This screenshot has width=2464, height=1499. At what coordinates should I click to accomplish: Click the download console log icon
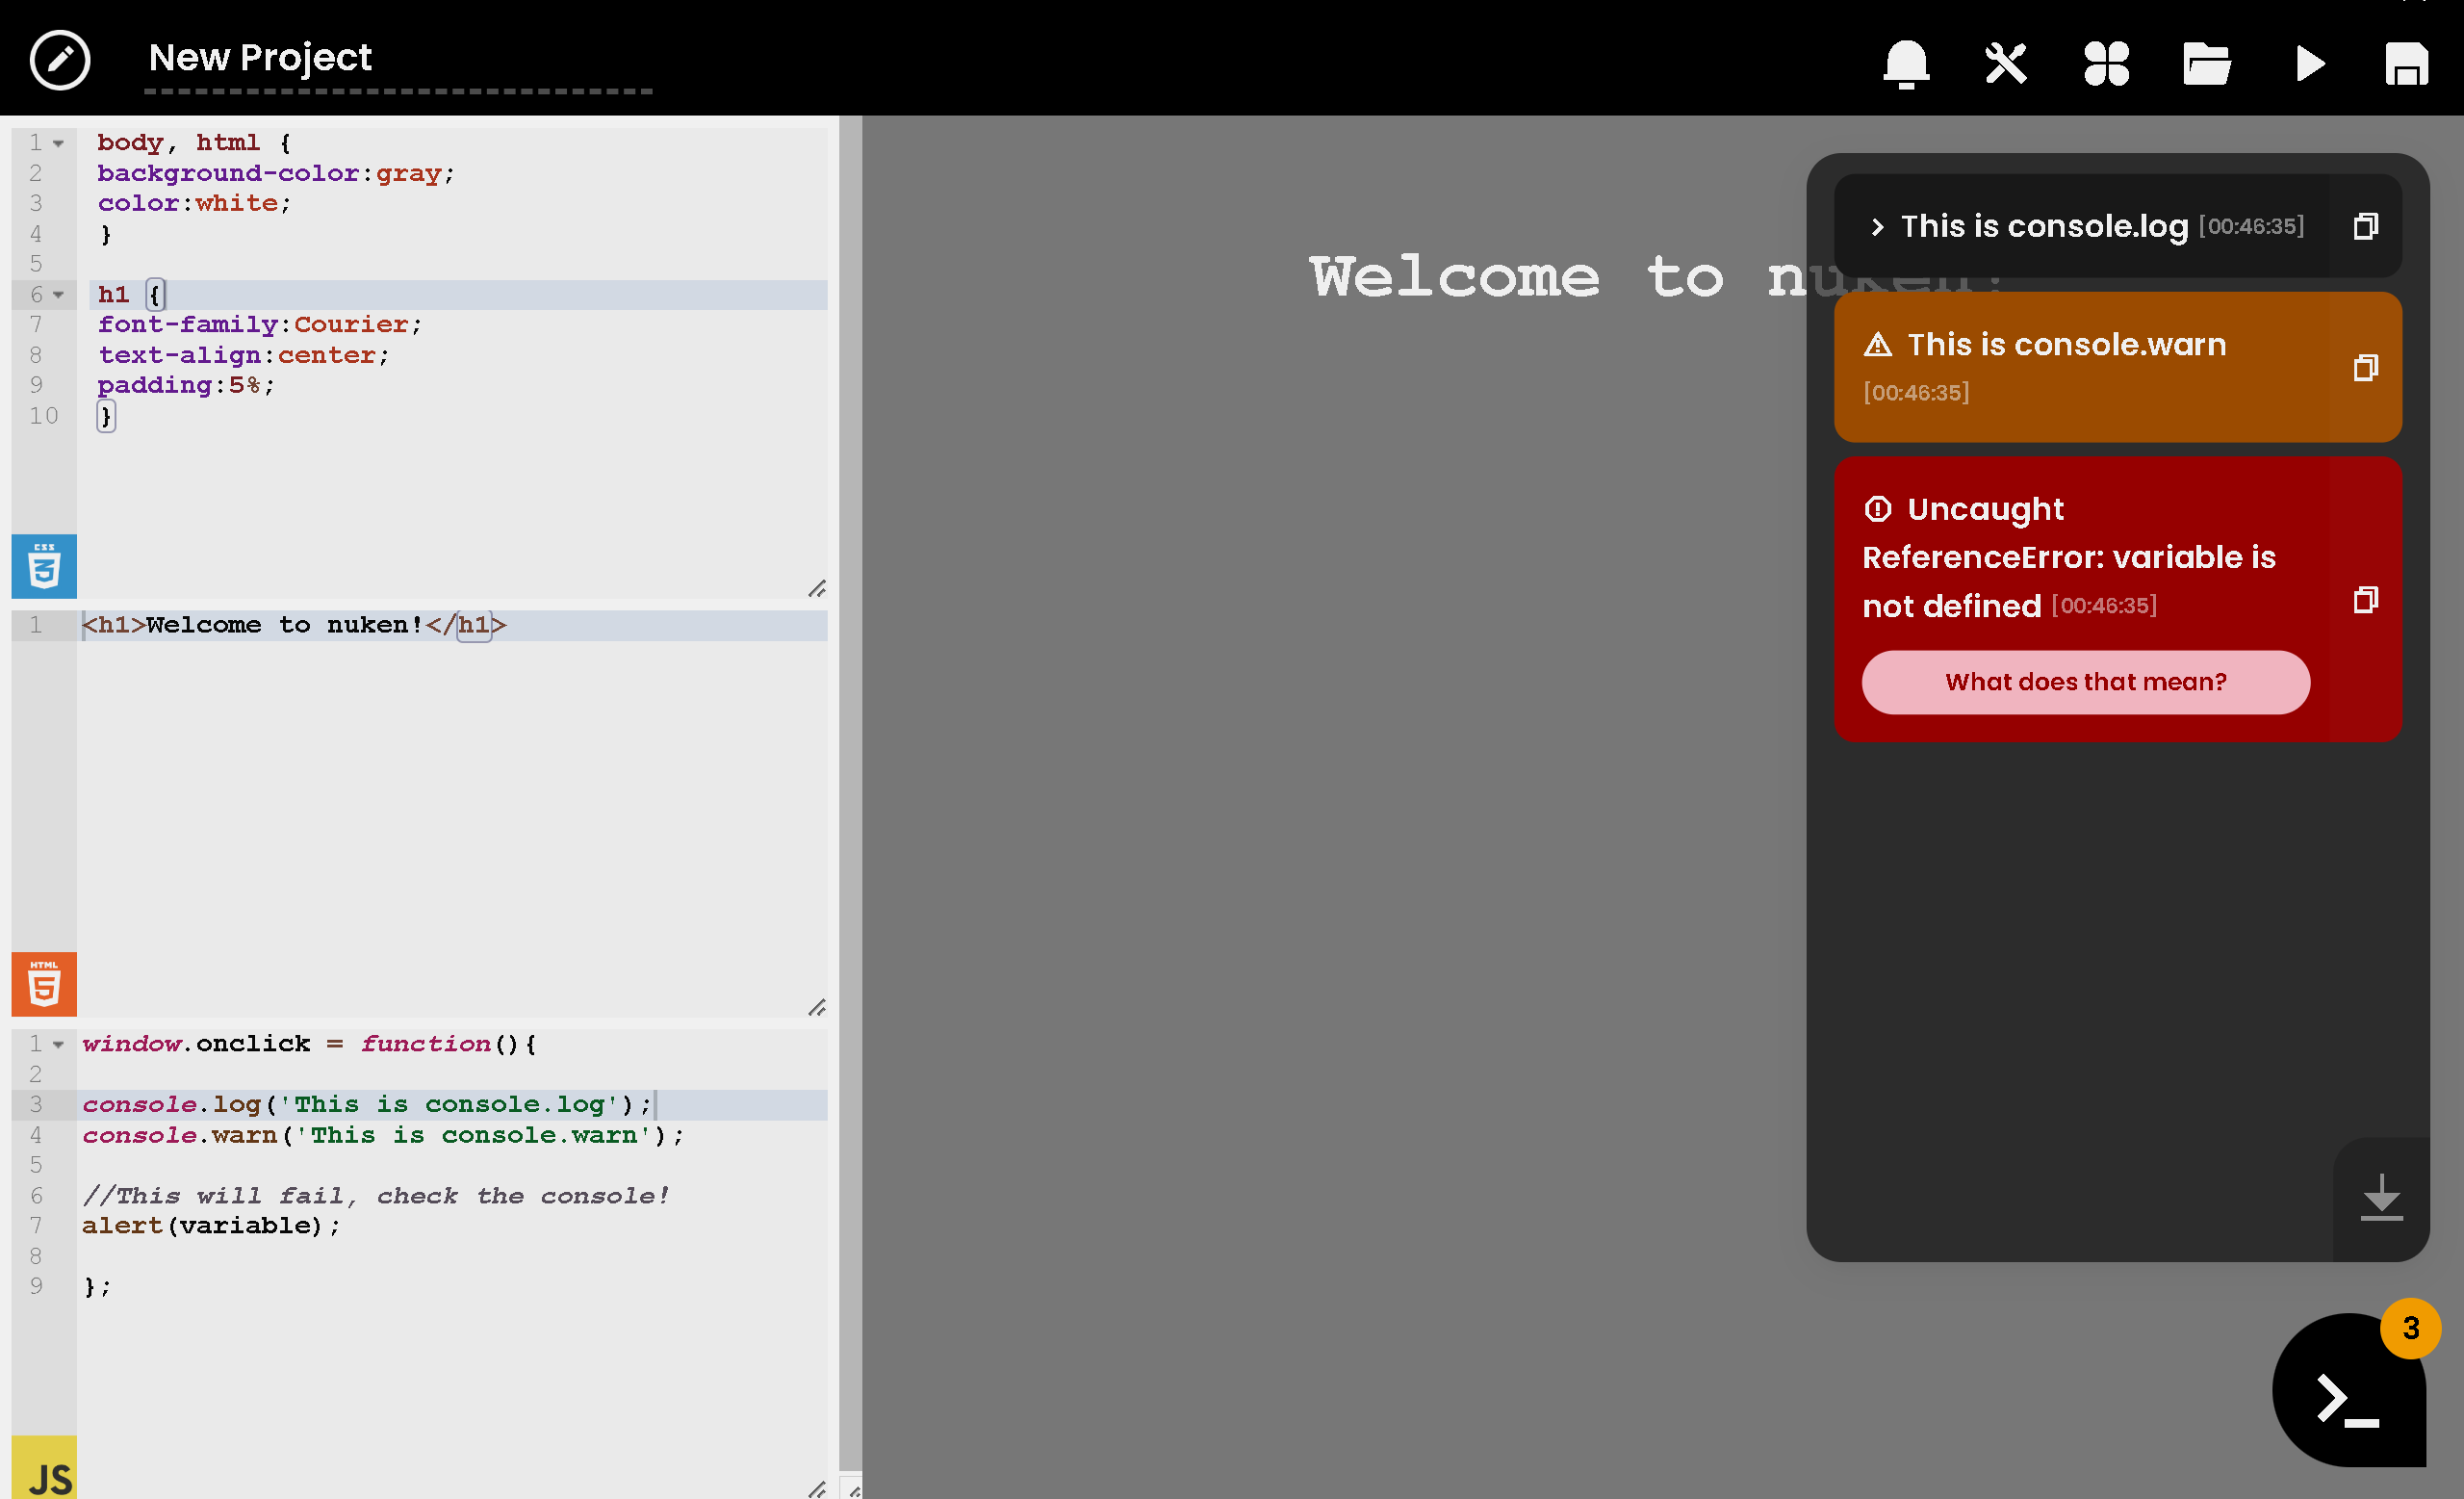tap(2381, 1197)
